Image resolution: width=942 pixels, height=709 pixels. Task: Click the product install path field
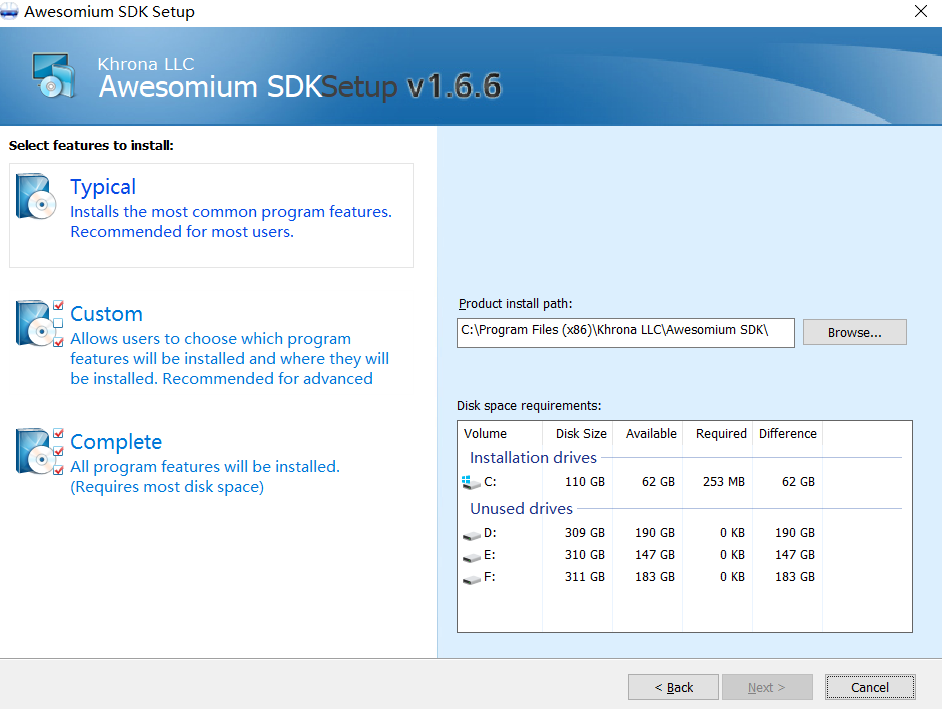(x=625, y=332)
